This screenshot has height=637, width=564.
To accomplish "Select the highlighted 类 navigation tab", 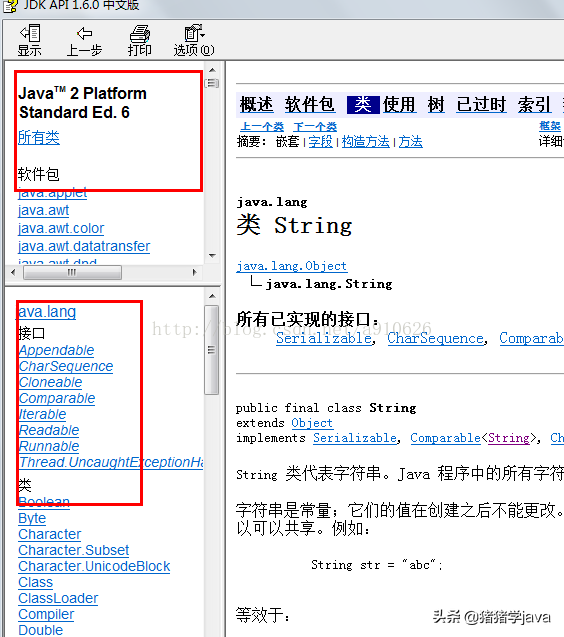I will click(363, 105).
